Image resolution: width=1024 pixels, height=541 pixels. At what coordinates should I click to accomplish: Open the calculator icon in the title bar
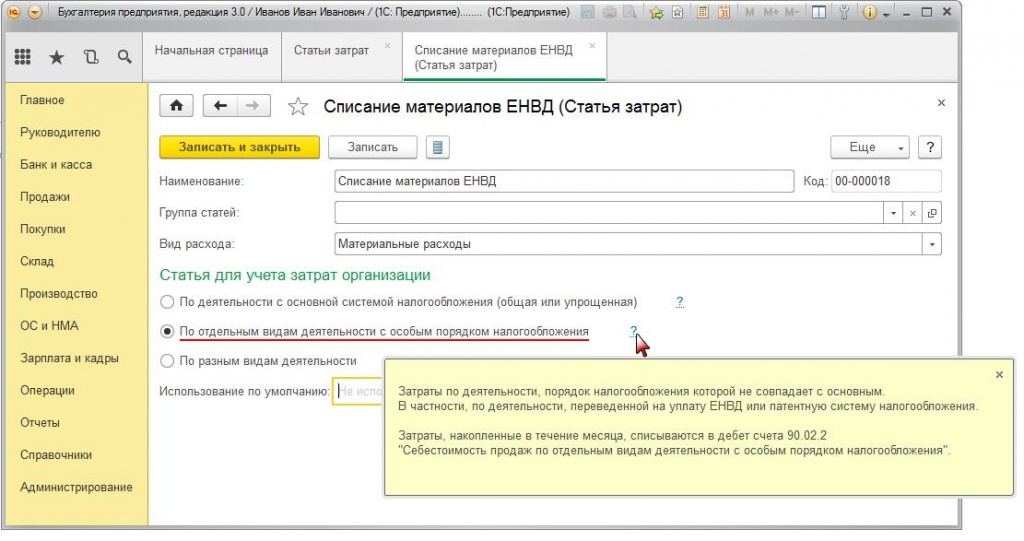tap(703, 13)
